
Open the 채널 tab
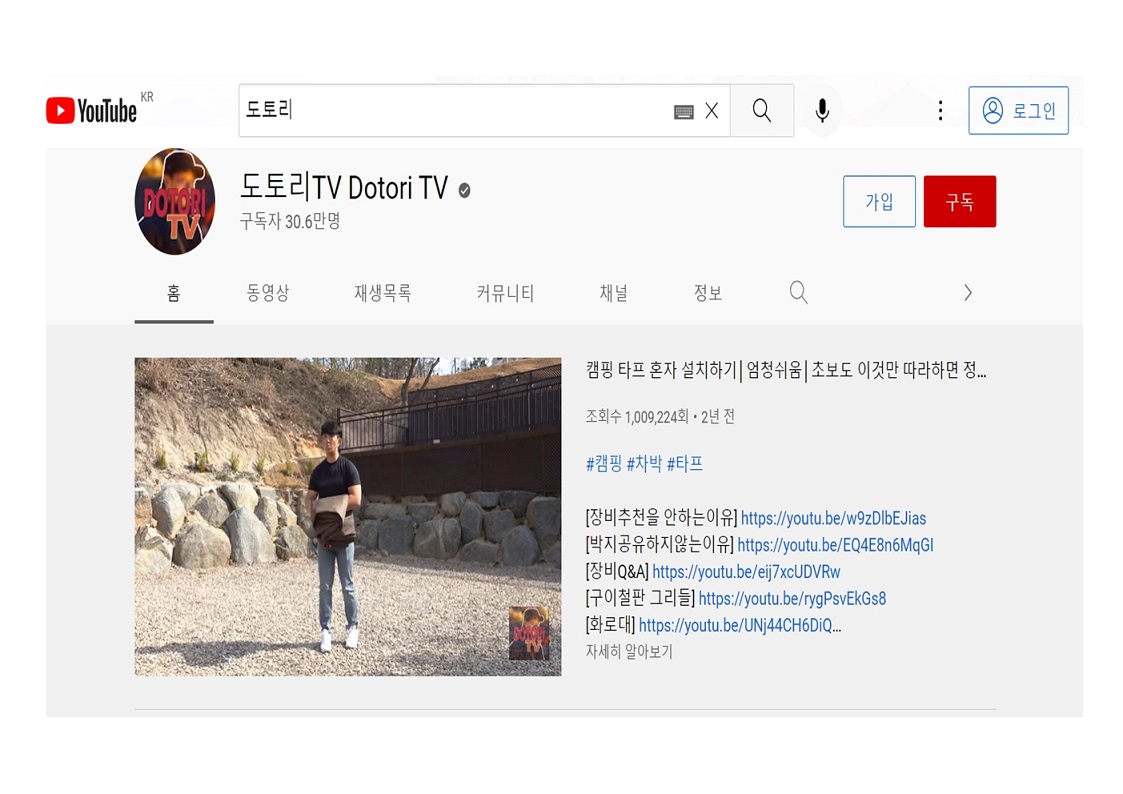(614, 294)
